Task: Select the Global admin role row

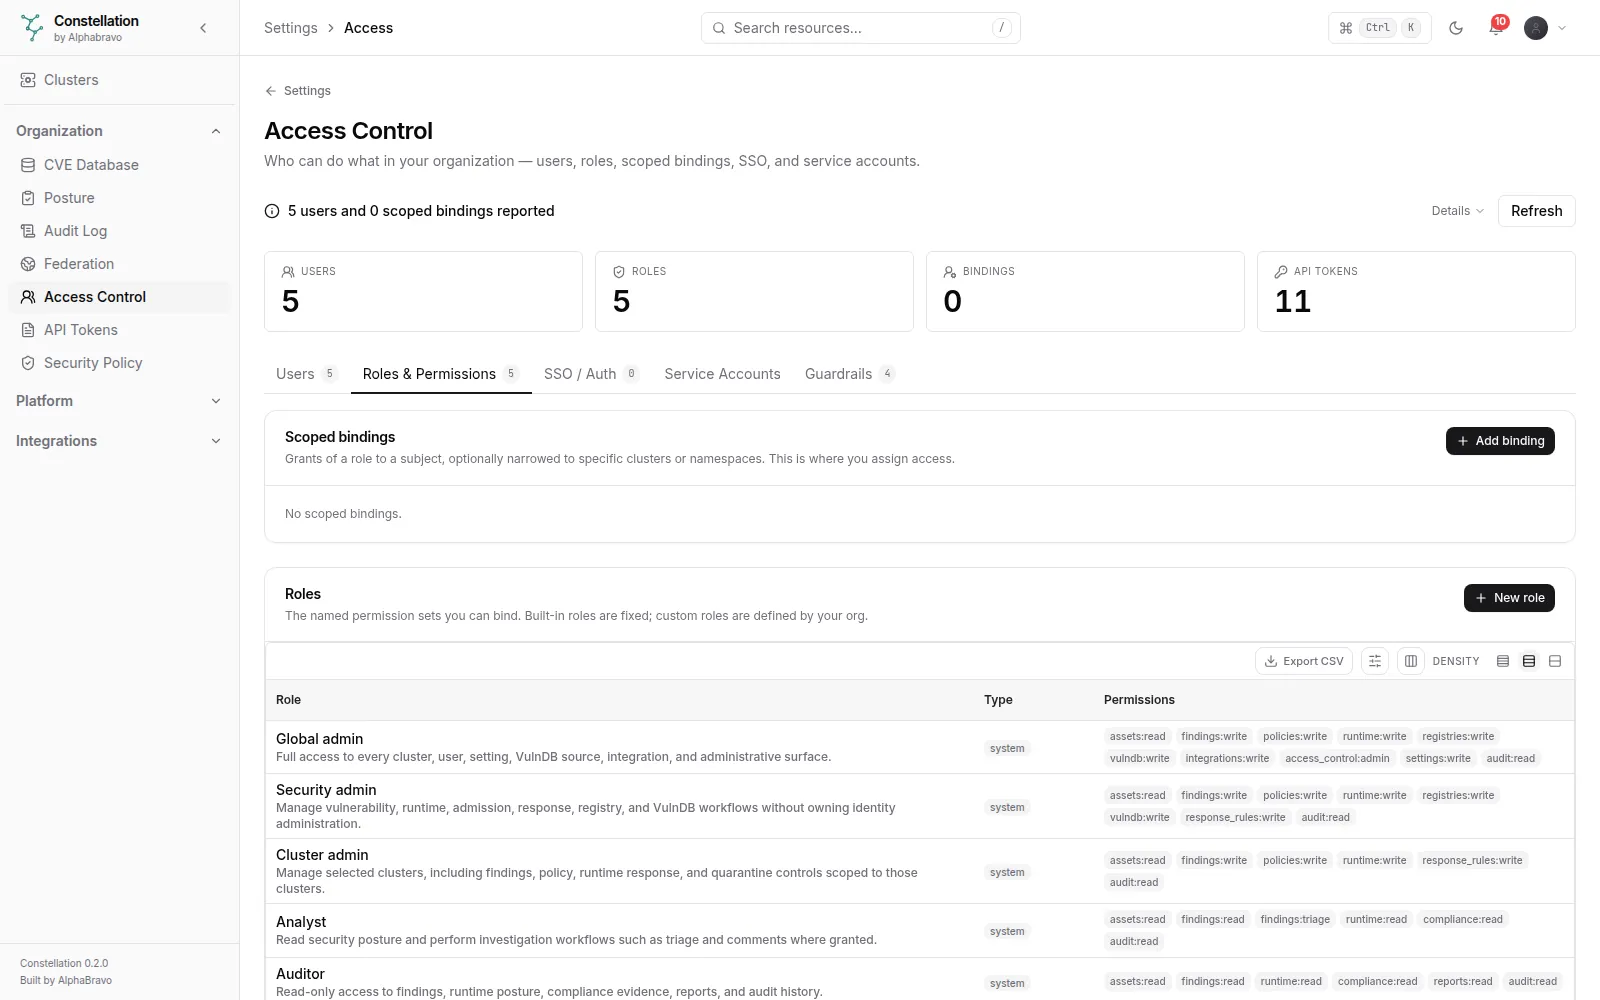Action: 919,747
